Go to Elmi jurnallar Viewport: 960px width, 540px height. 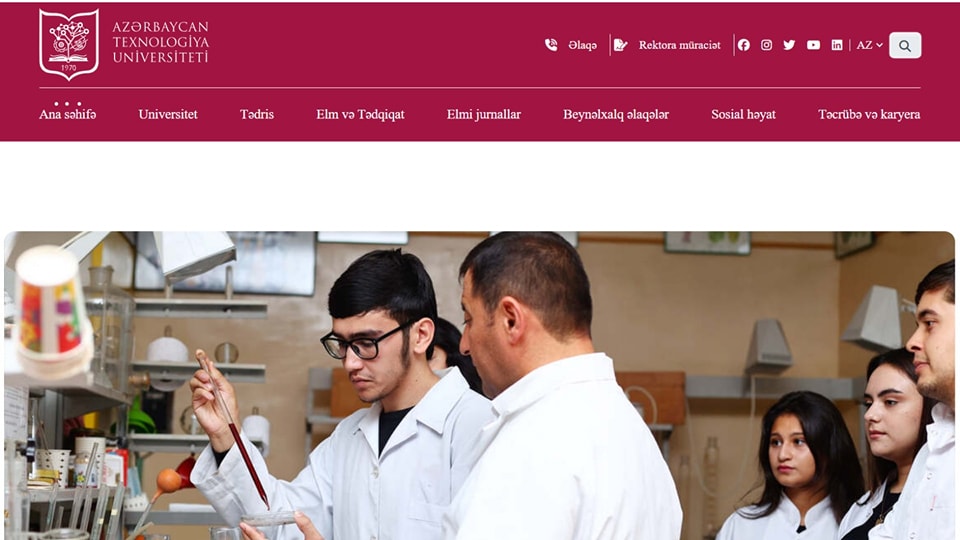pyautogui.click(x=484, y=114)
